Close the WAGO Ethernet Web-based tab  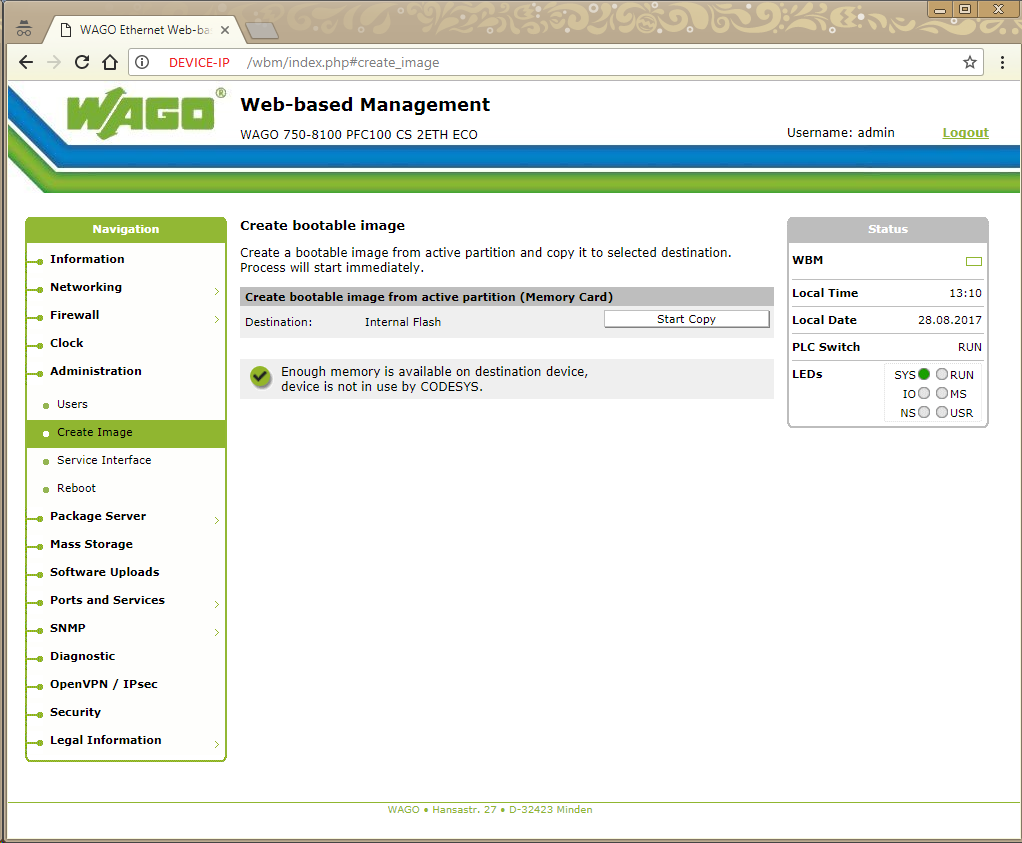pos(225,30)
